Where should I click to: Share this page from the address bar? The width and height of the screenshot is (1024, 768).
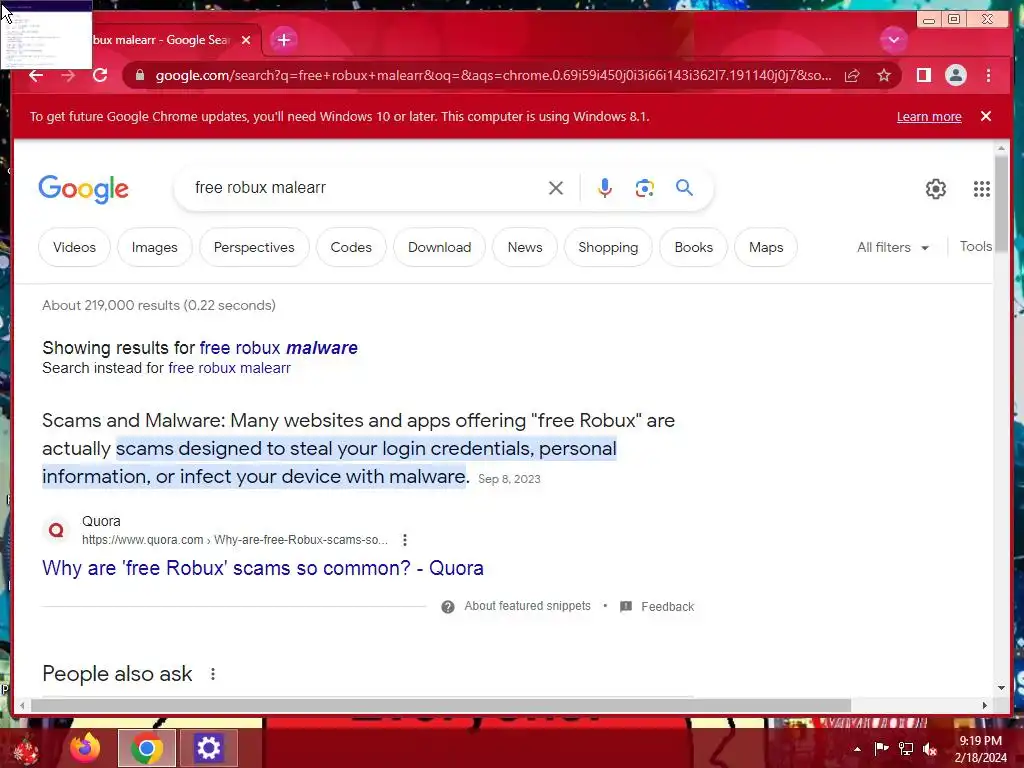coord(852,76)
